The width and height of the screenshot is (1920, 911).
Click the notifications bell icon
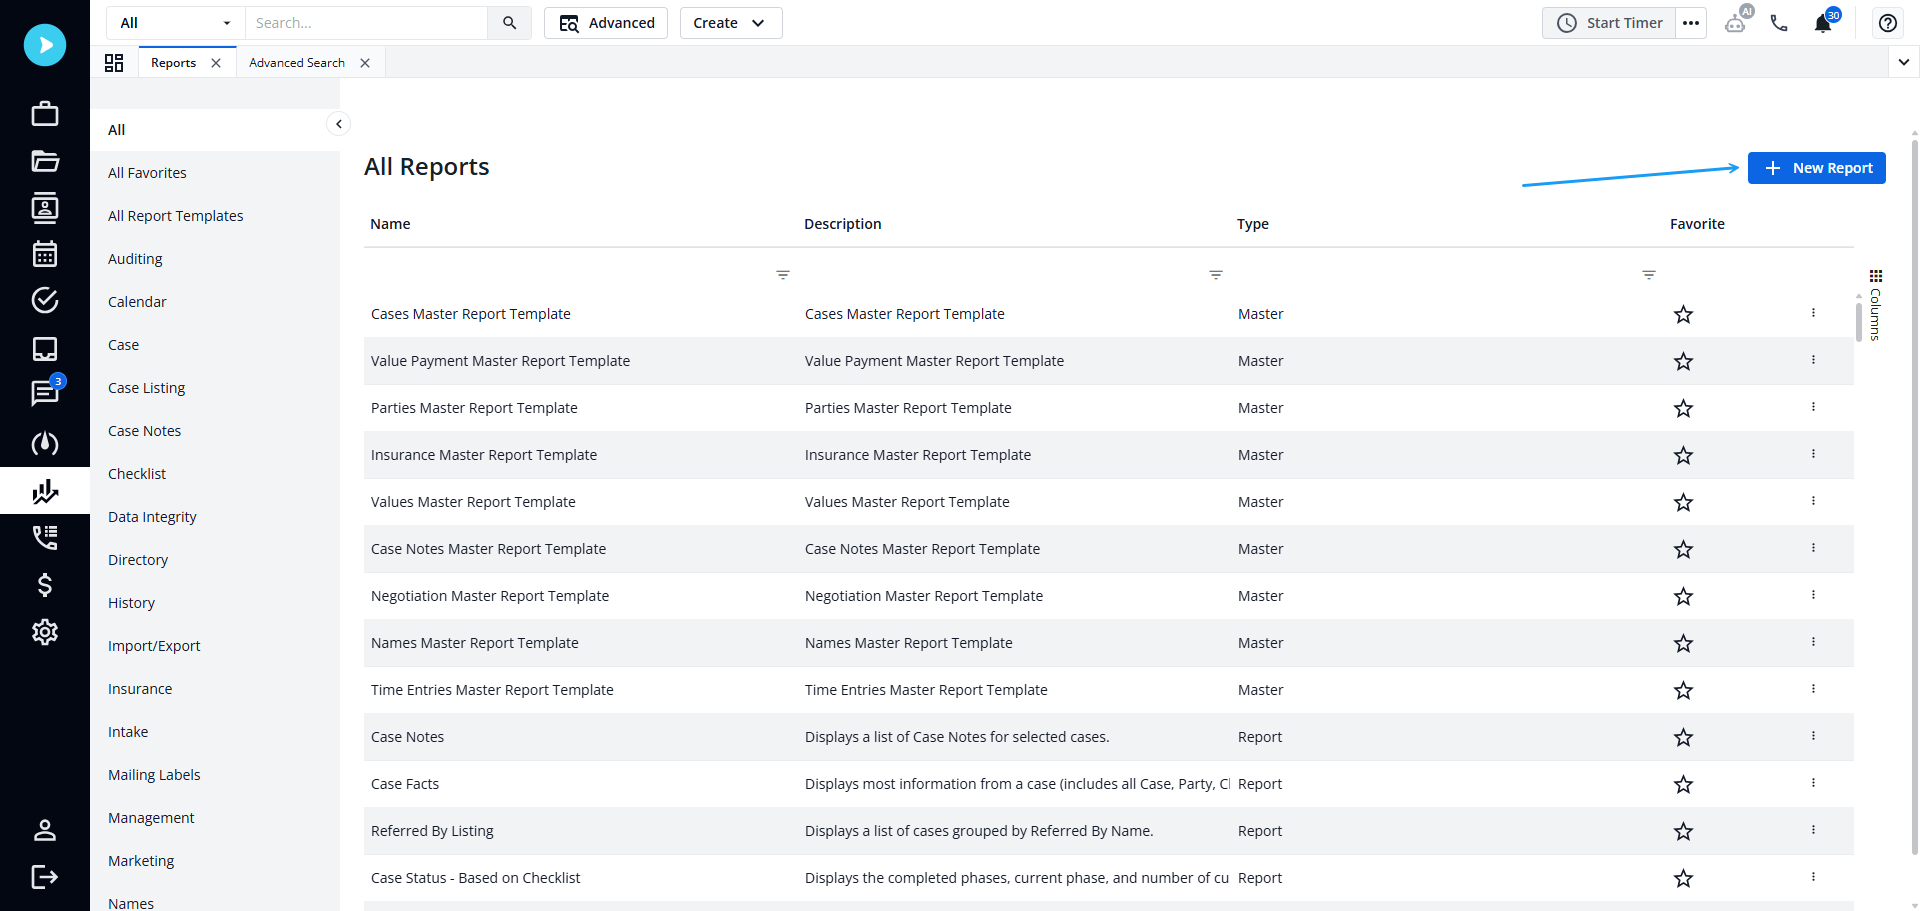1822,24
